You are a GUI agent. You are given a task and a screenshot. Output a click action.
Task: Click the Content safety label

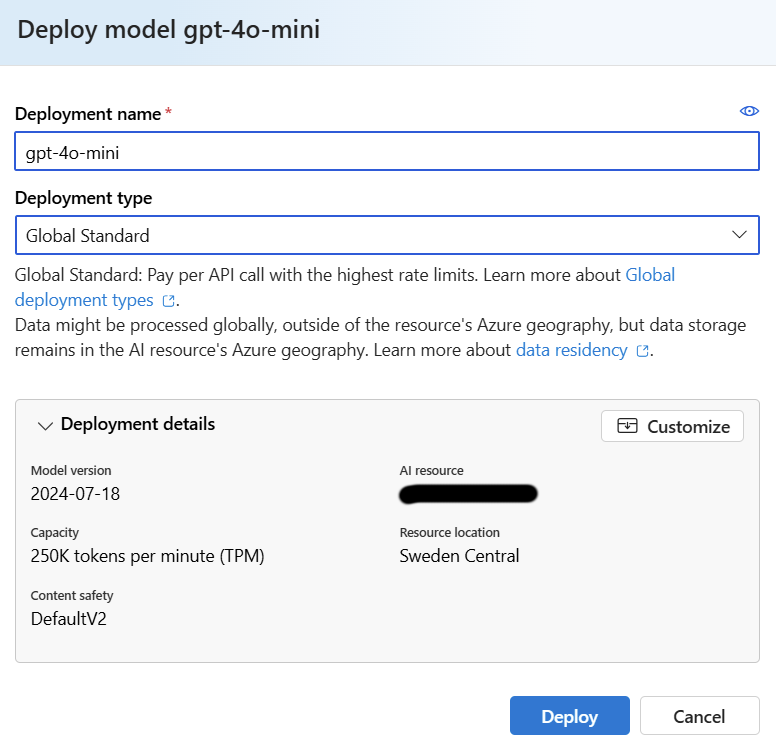(x=72, y=596)
